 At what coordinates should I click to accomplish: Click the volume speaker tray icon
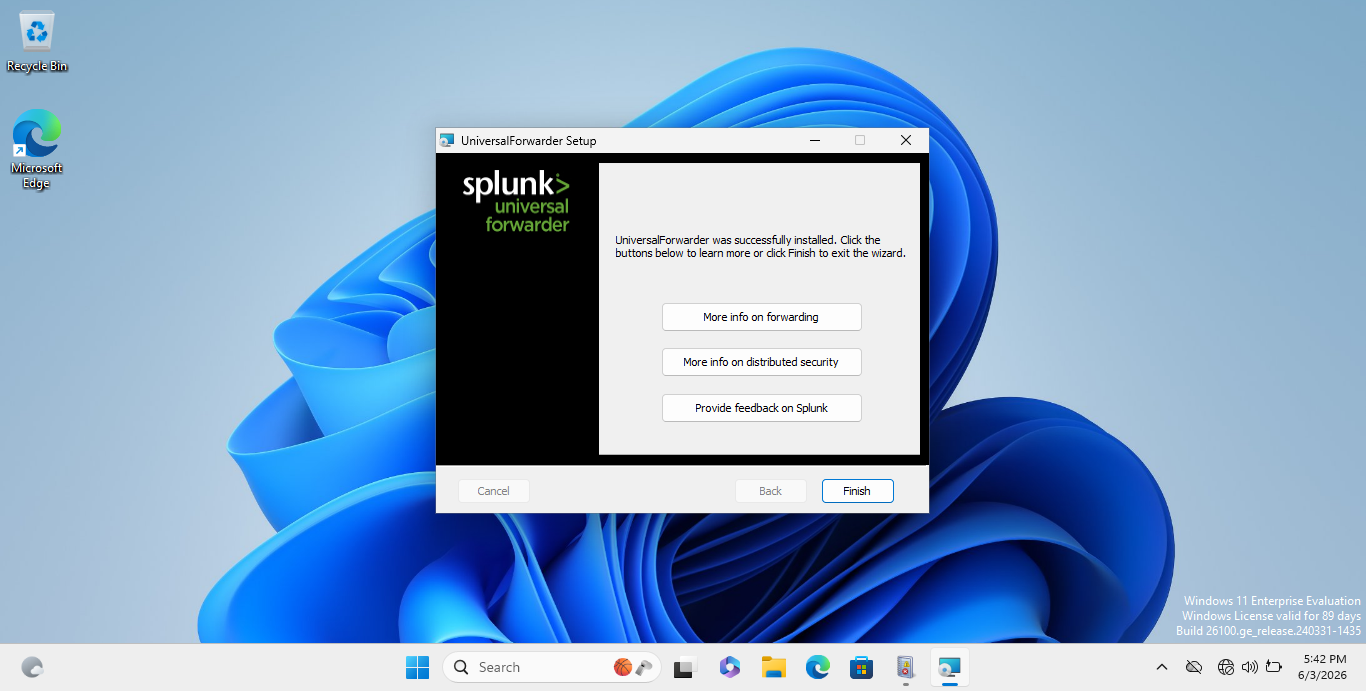1249,667
